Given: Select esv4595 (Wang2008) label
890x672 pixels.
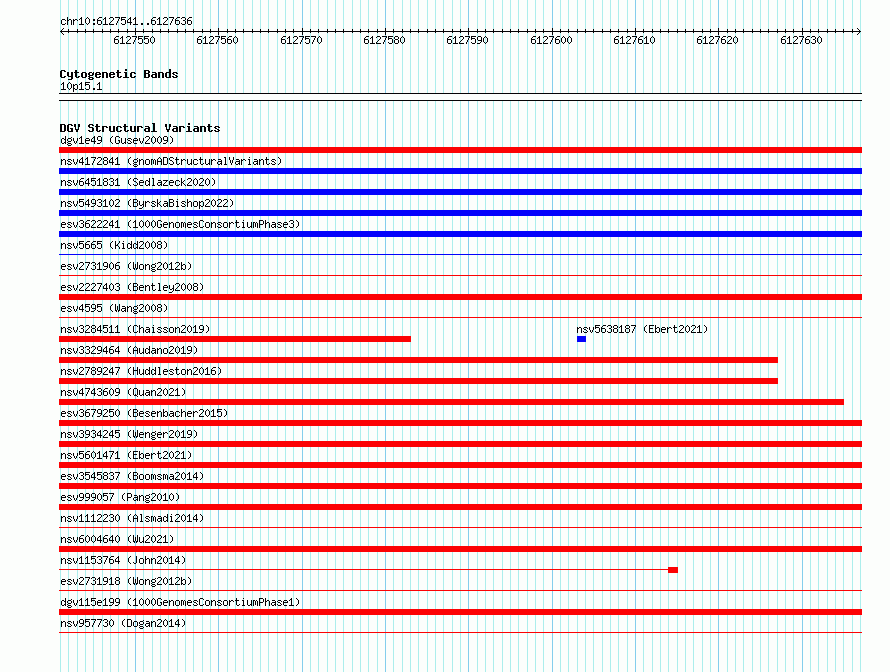Looking at the screenshot, I should pyautogui.click(x=114, y=308).
